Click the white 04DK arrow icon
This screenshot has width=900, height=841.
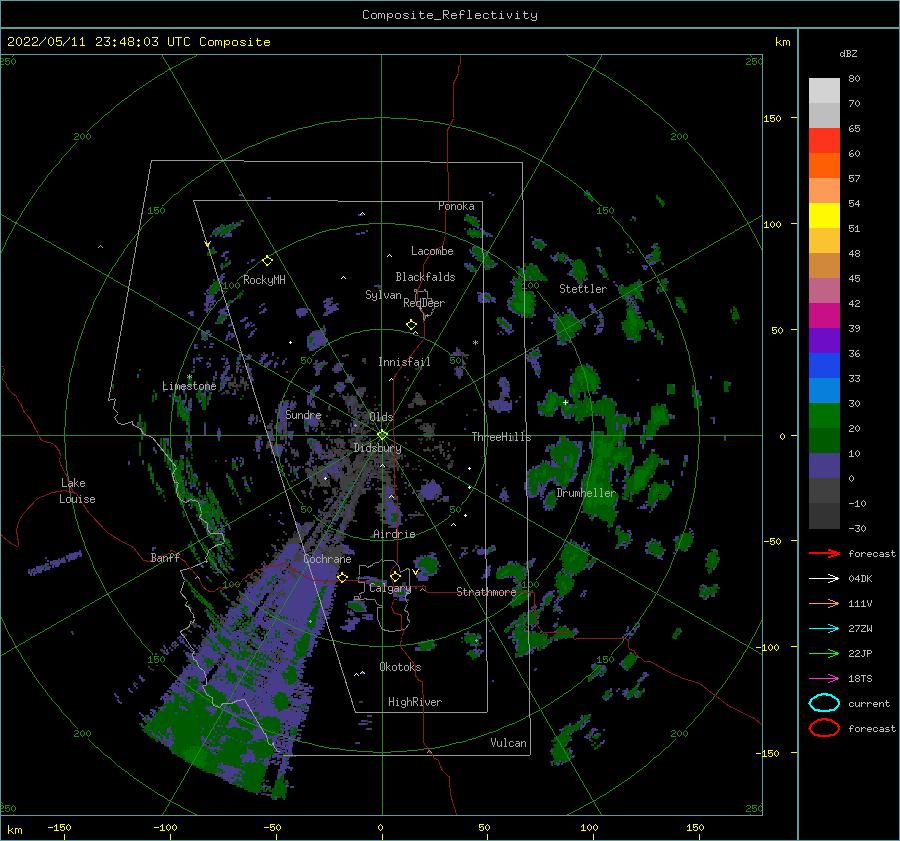824,578
